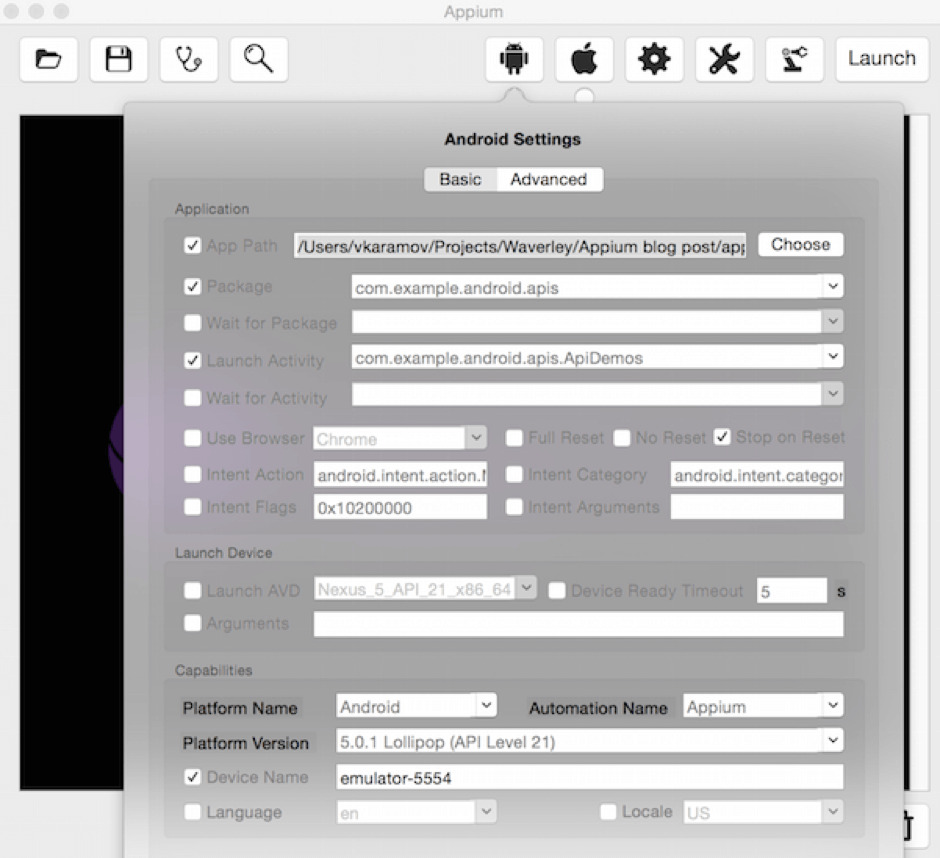Enable the No Reset checkbox

pos(622,438)
